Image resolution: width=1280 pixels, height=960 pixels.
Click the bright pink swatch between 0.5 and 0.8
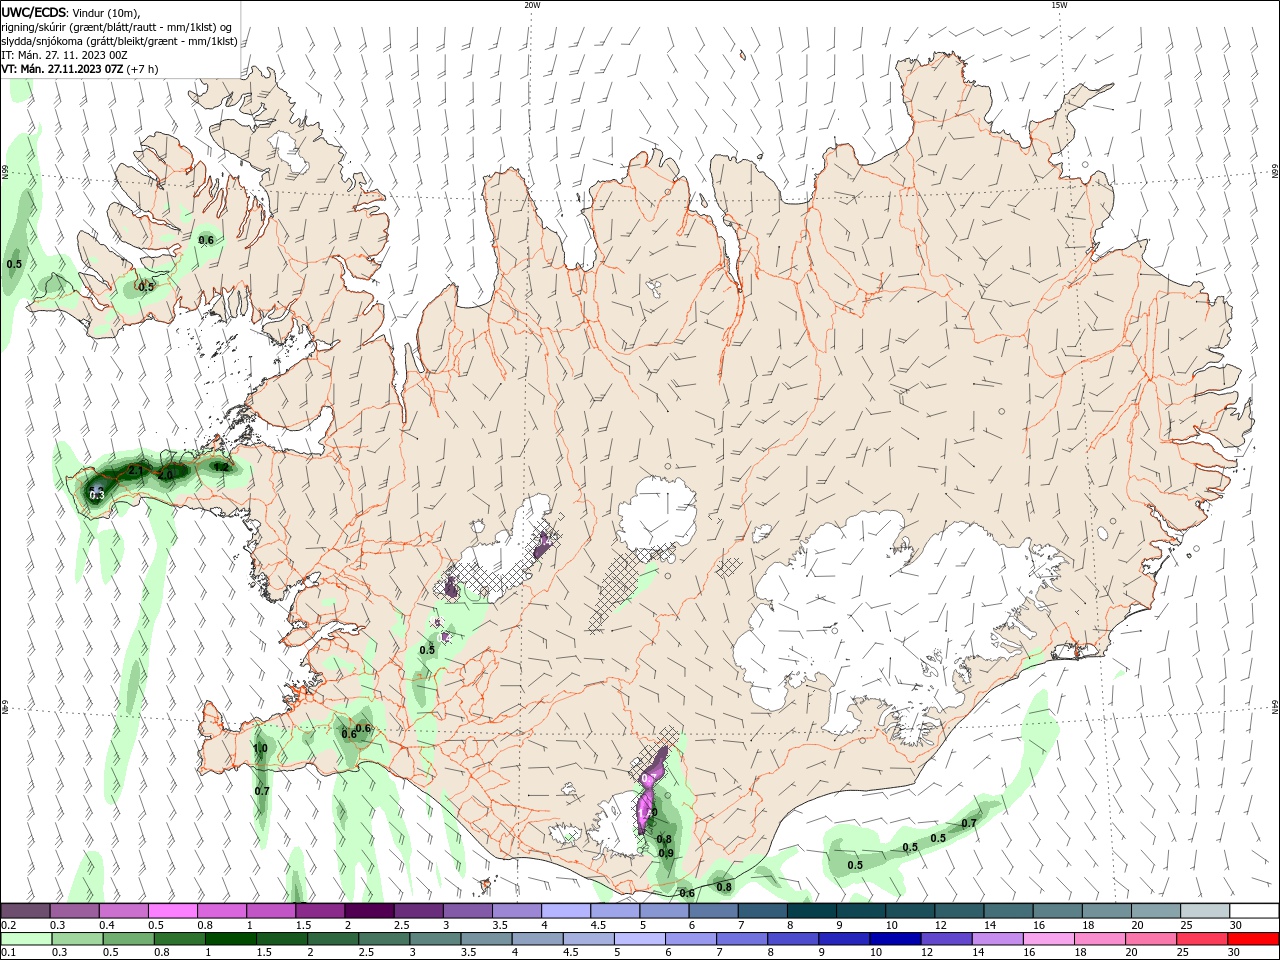(173, 911)
